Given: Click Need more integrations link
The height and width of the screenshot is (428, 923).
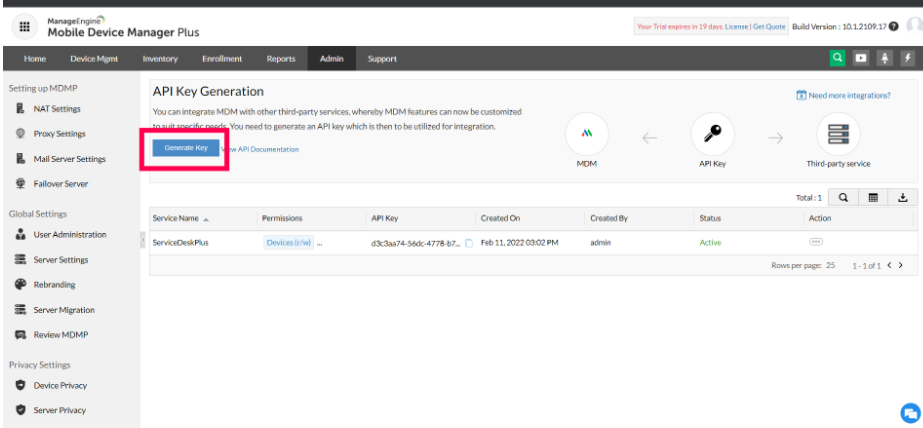Looking at the screenshot, I should (x=849, y=95).
